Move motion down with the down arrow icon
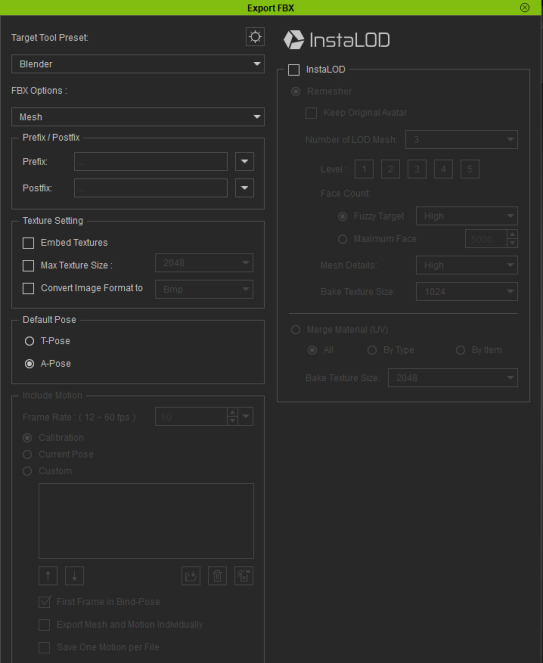The height and width of the screenshot is (663, 543). click(x=74, y=576)
